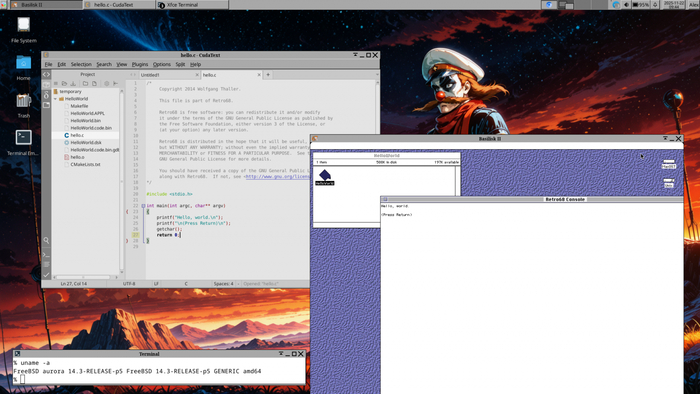Click the open project icon in Project toolbar
Image resolution: width=700 pixels, height=394 pixels.
tap(64, 83)
